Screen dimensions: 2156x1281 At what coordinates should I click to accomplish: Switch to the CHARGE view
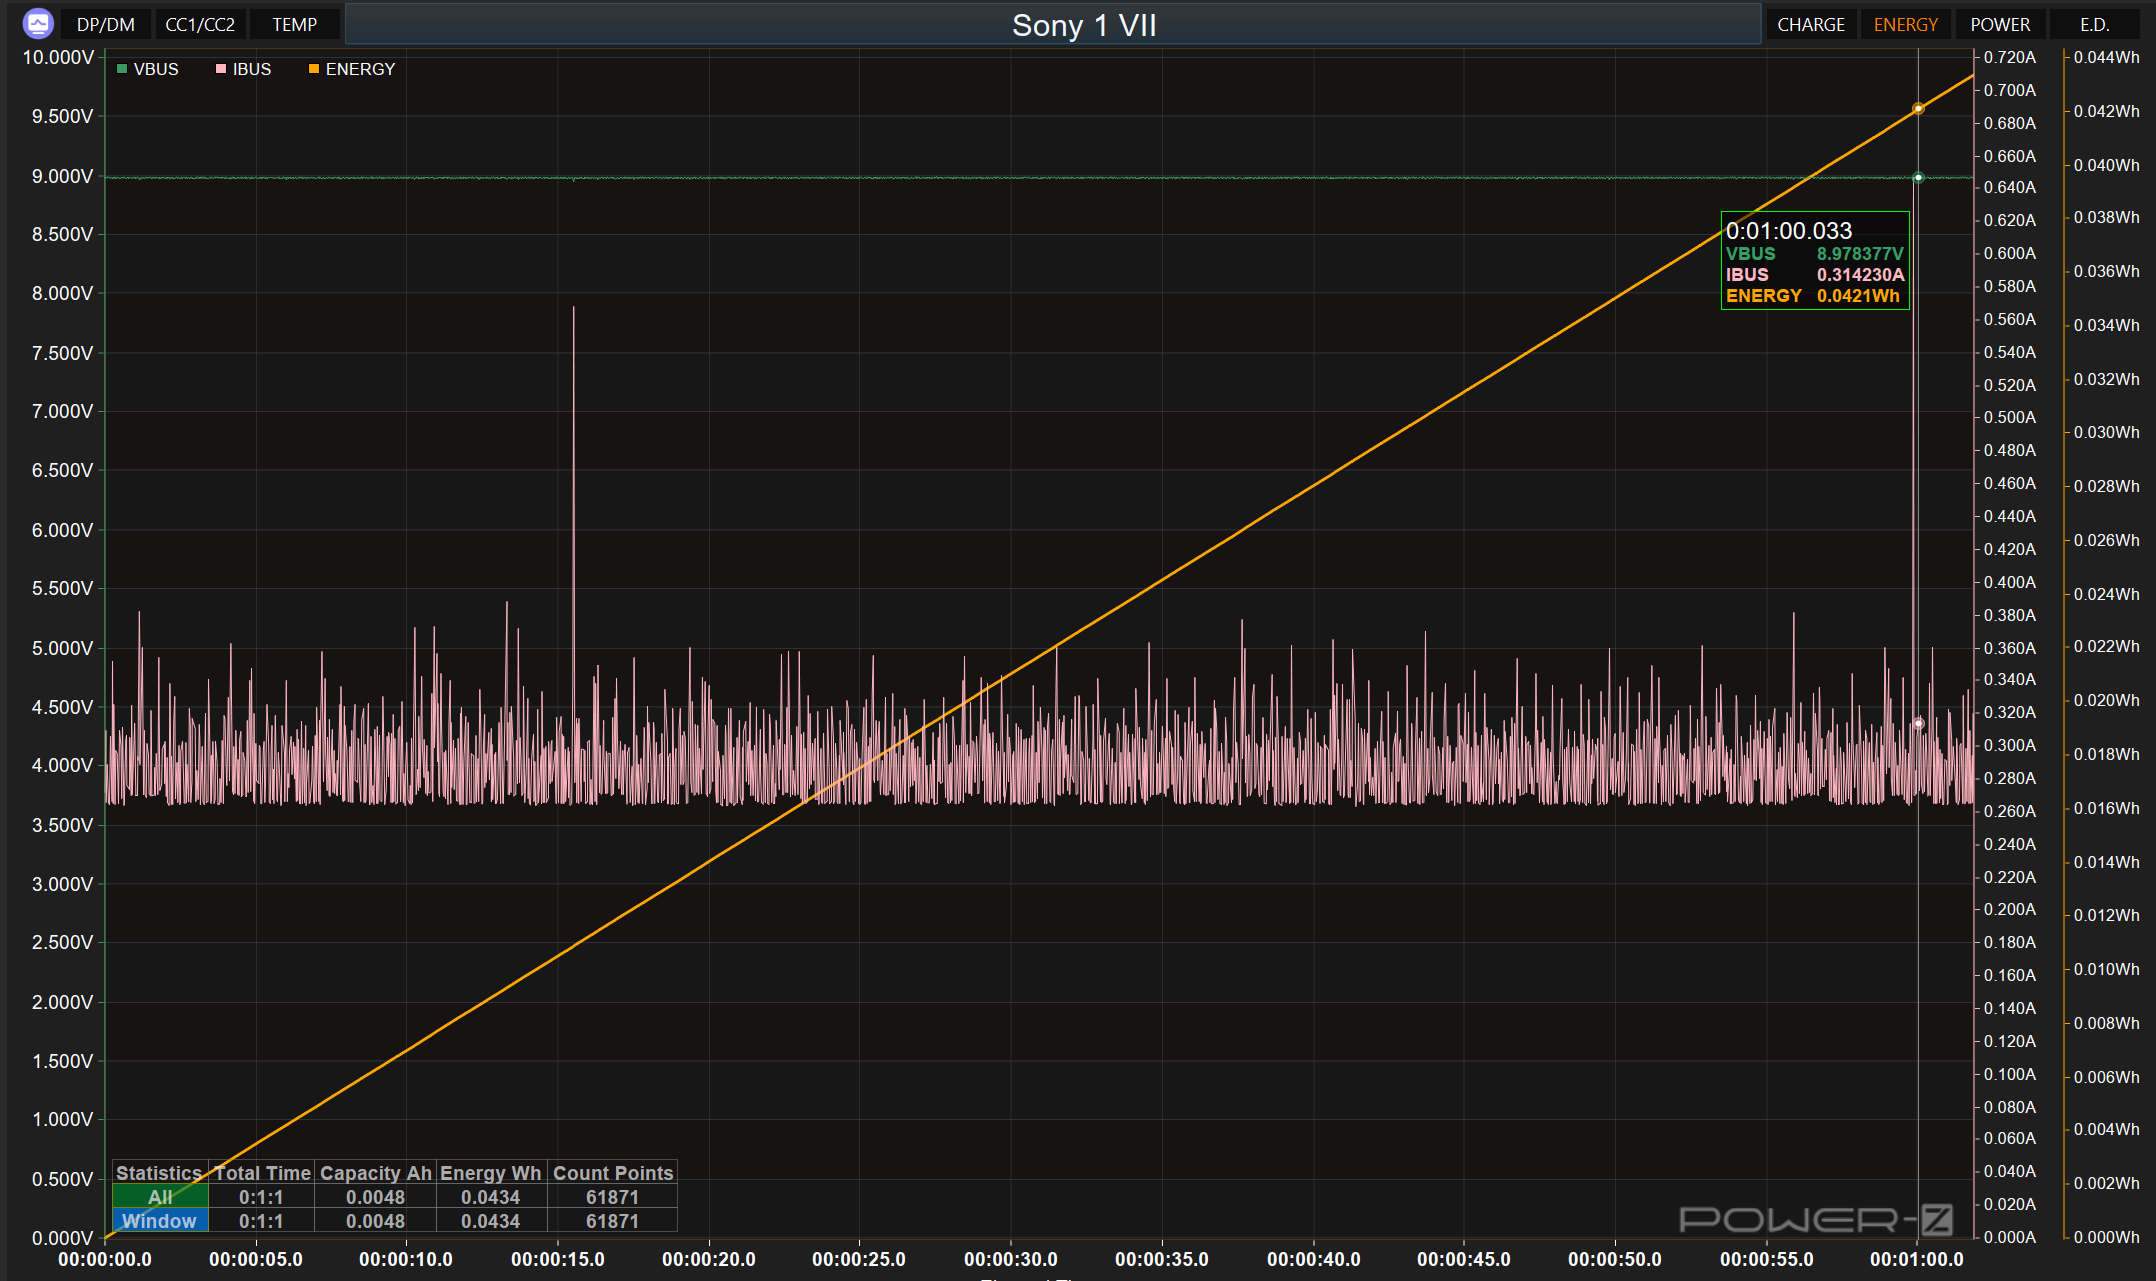[x=1810, y=24]
